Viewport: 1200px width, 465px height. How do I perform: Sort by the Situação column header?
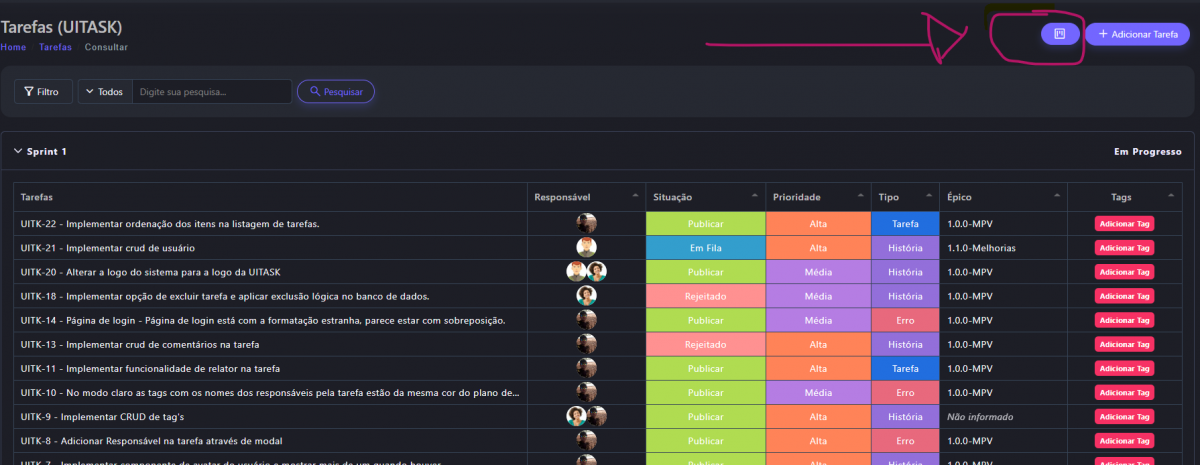pyautogui.click(x=673, y=198)
